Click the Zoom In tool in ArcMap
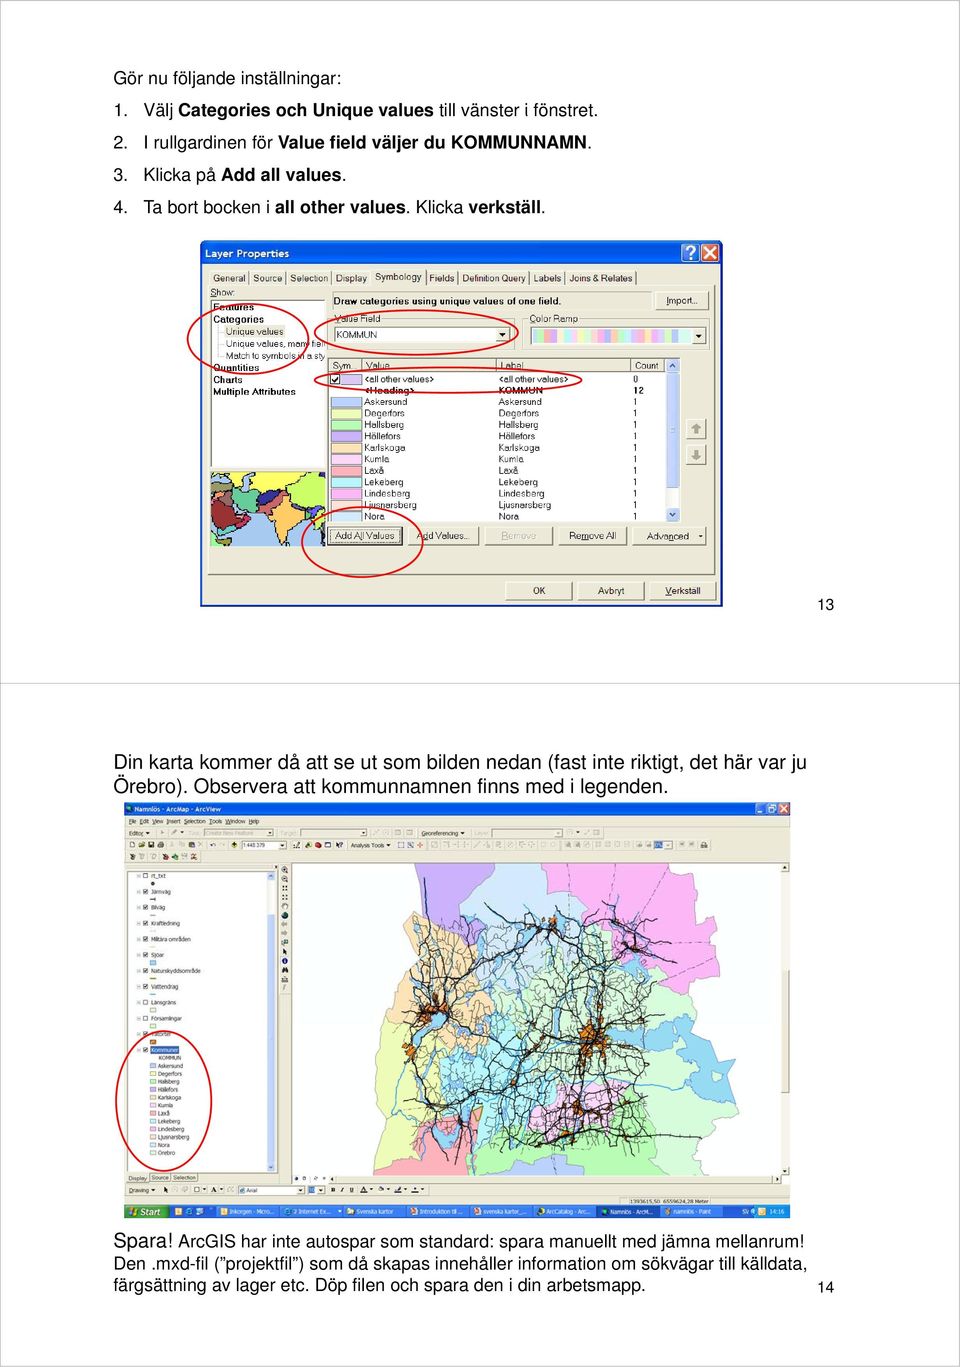 (285, 871)
